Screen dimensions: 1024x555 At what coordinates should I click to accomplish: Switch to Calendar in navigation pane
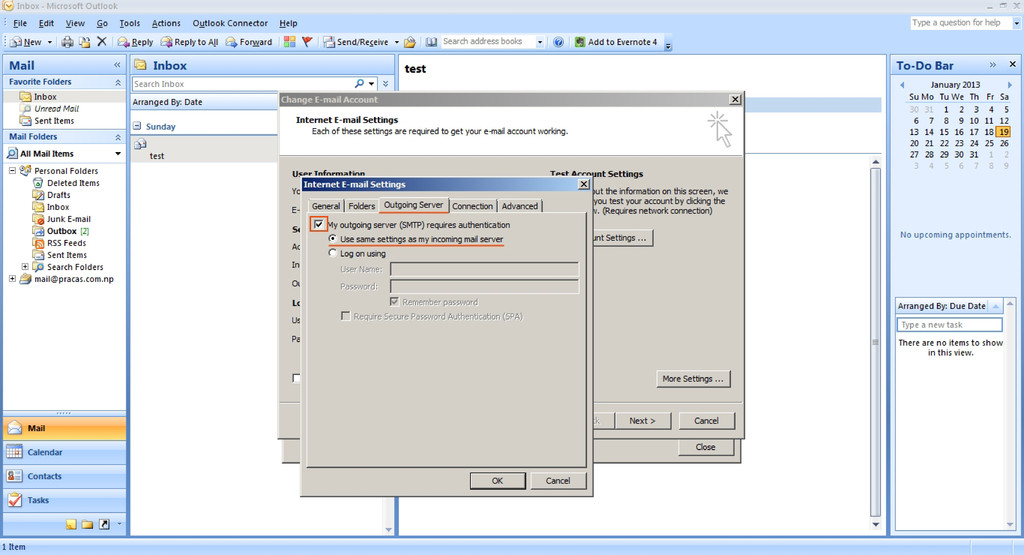[x=65, y=452]
